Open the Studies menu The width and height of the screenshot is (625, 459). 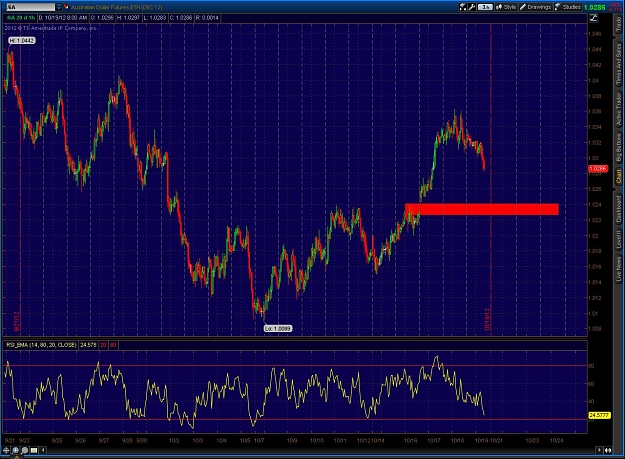click(568, 7)
